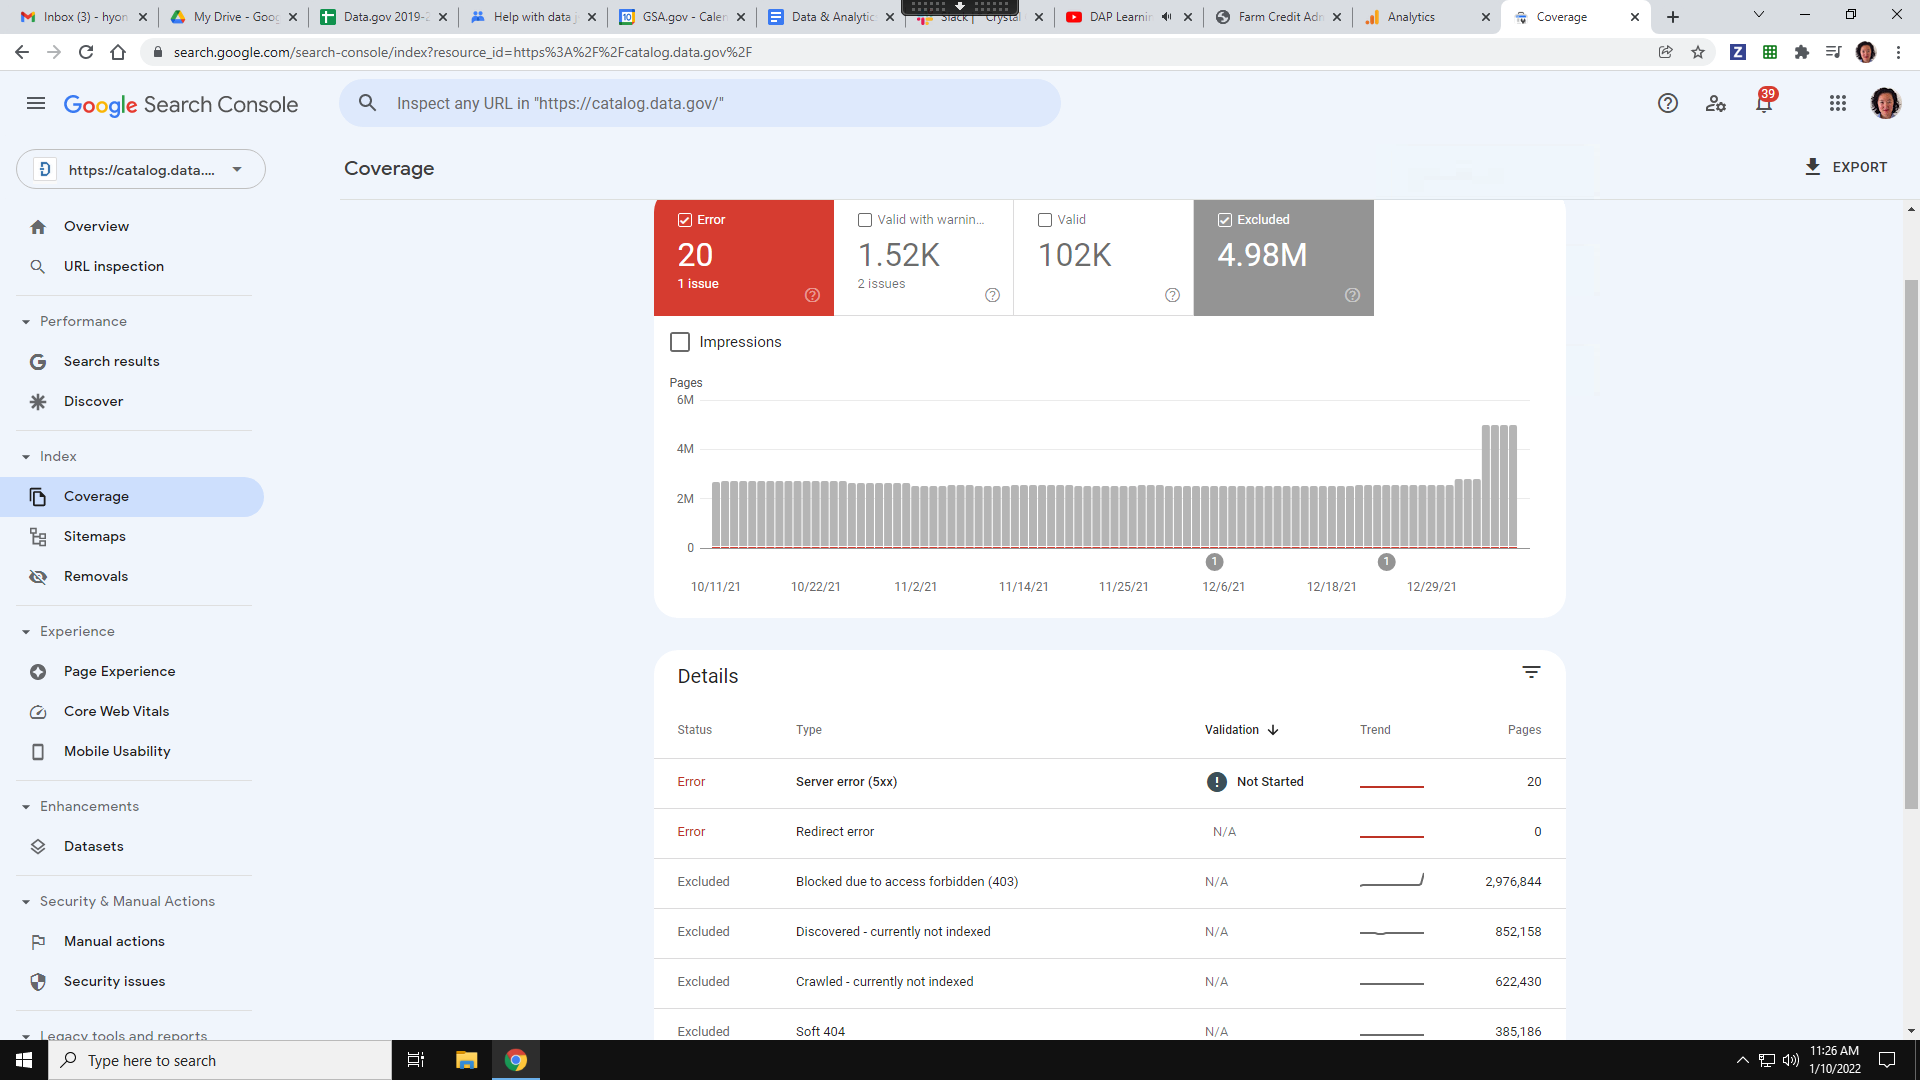Open the Server error (5xx) row
Screen dimensions: 1920x1080
click(x=1109, y=782)
